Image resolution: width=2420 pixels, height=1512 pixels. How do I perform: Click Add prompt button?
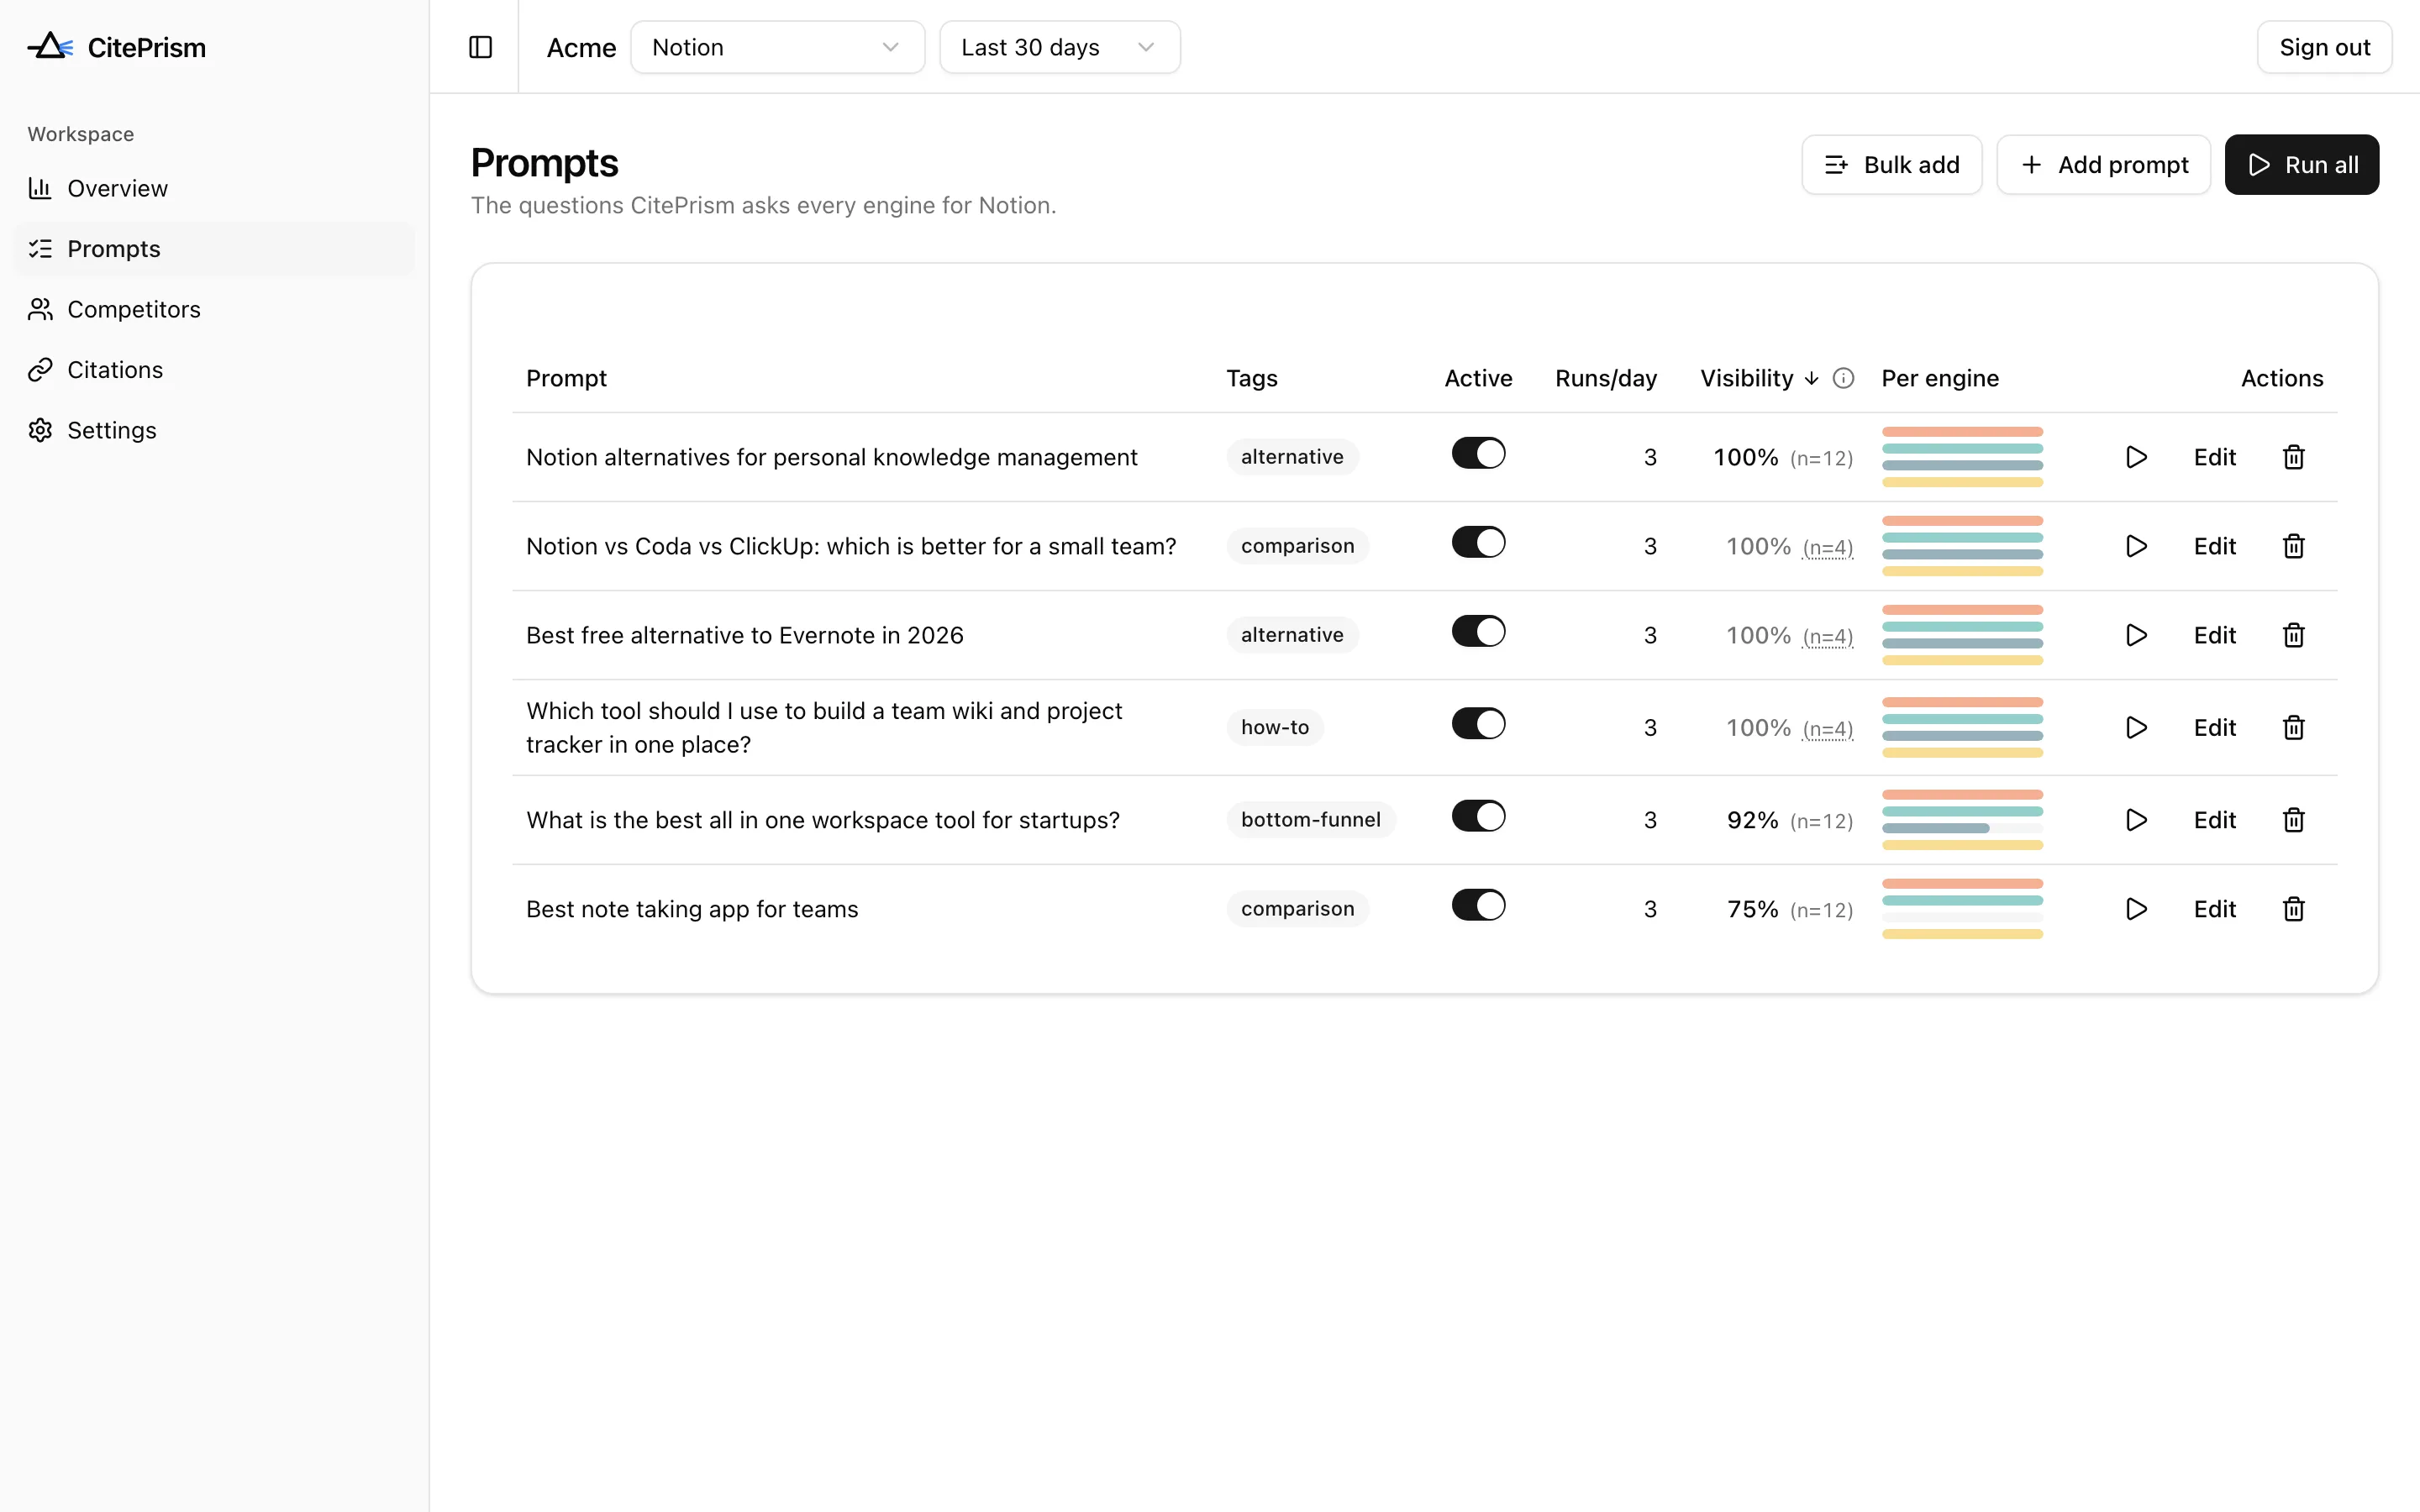pyautogui.click(x=2103, y=165)
